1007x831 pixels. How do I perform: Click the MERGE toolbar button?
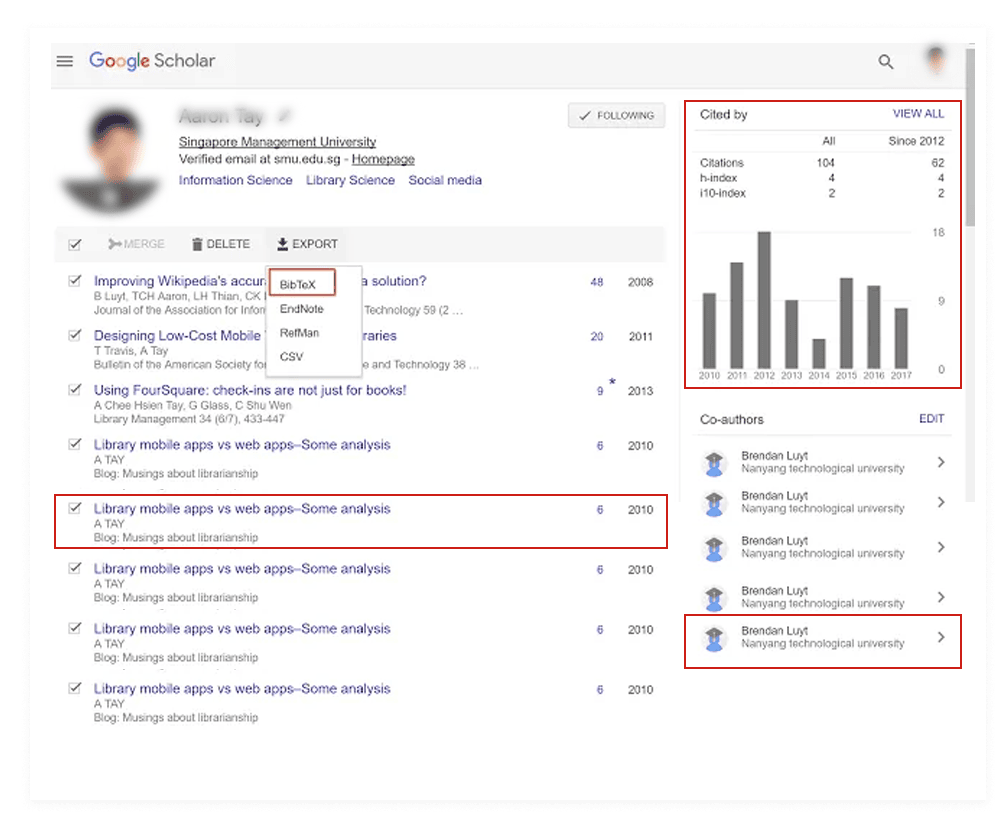tap(136, 244)
